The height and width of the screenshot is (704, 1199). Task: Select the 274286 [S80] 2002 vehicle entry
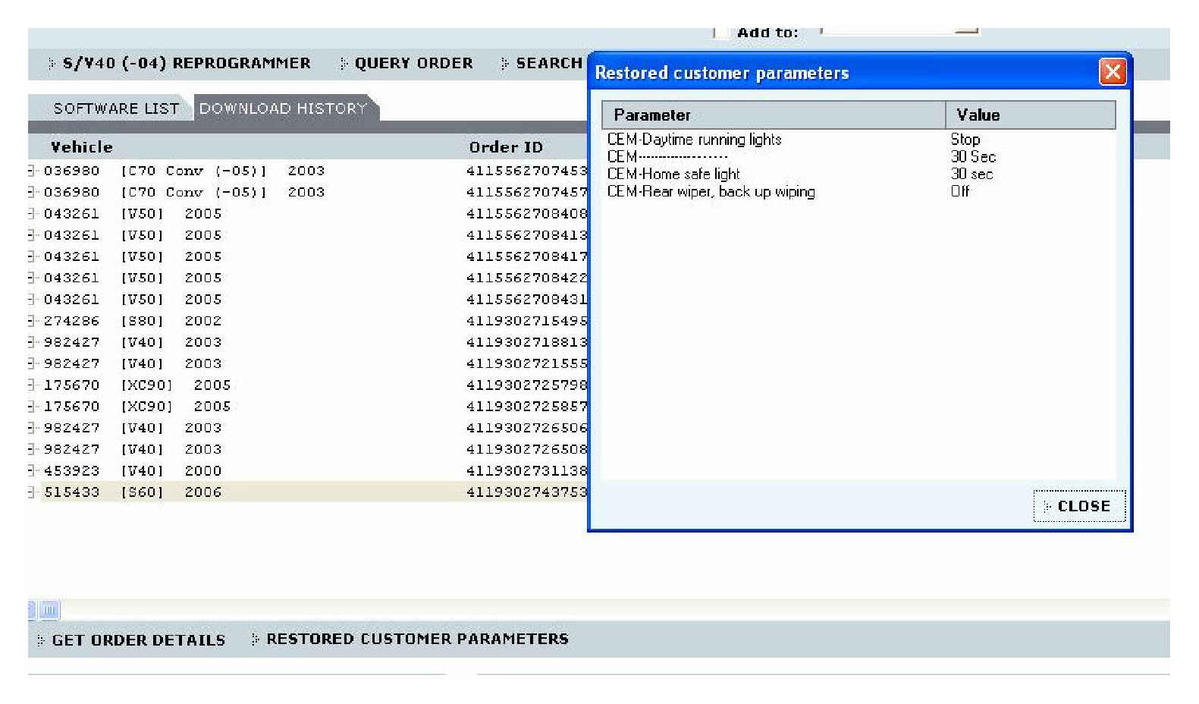(x=132, y=321)
